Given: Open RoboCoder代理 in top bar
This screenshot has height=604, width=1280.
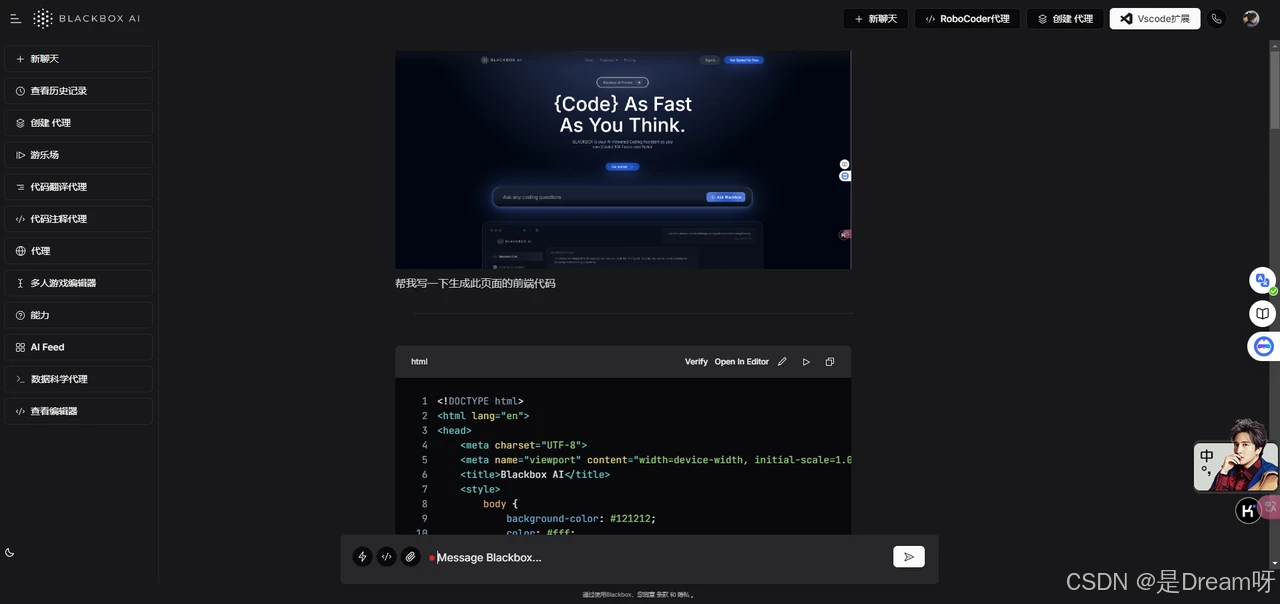Looking at the screenshot, I should (x=967, y=19).
